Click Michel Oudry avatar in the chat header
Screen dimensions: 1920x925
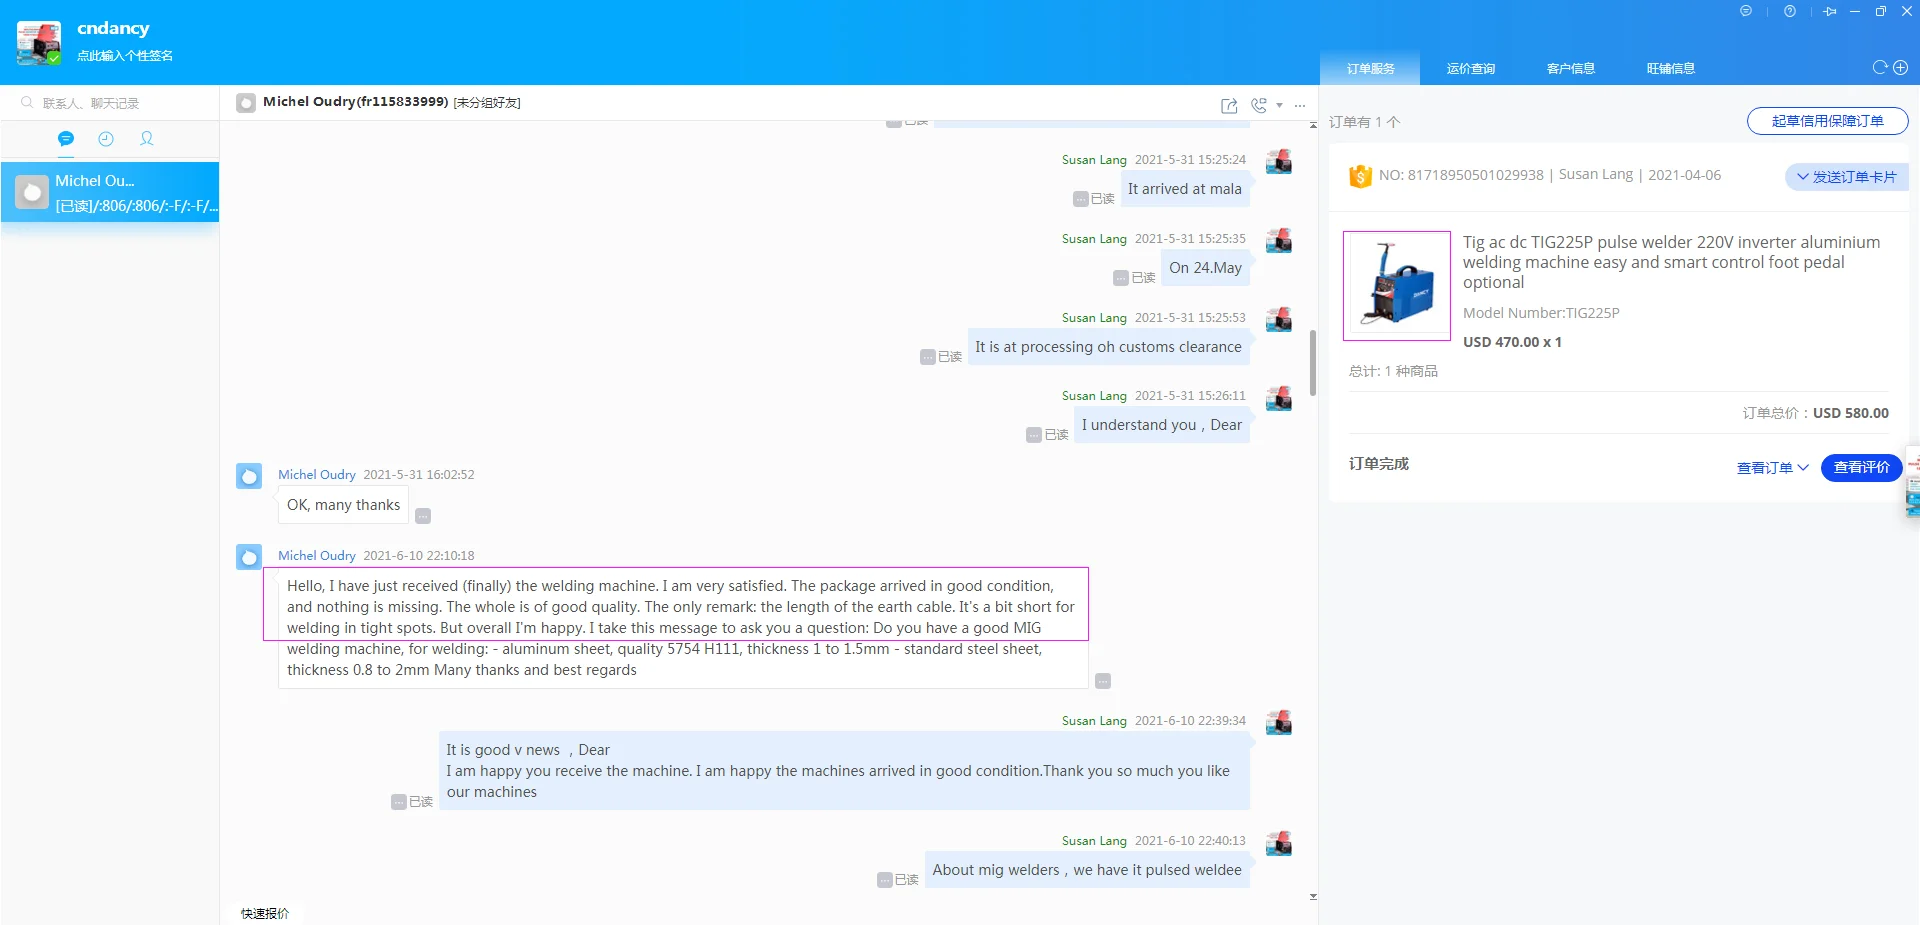246,102
